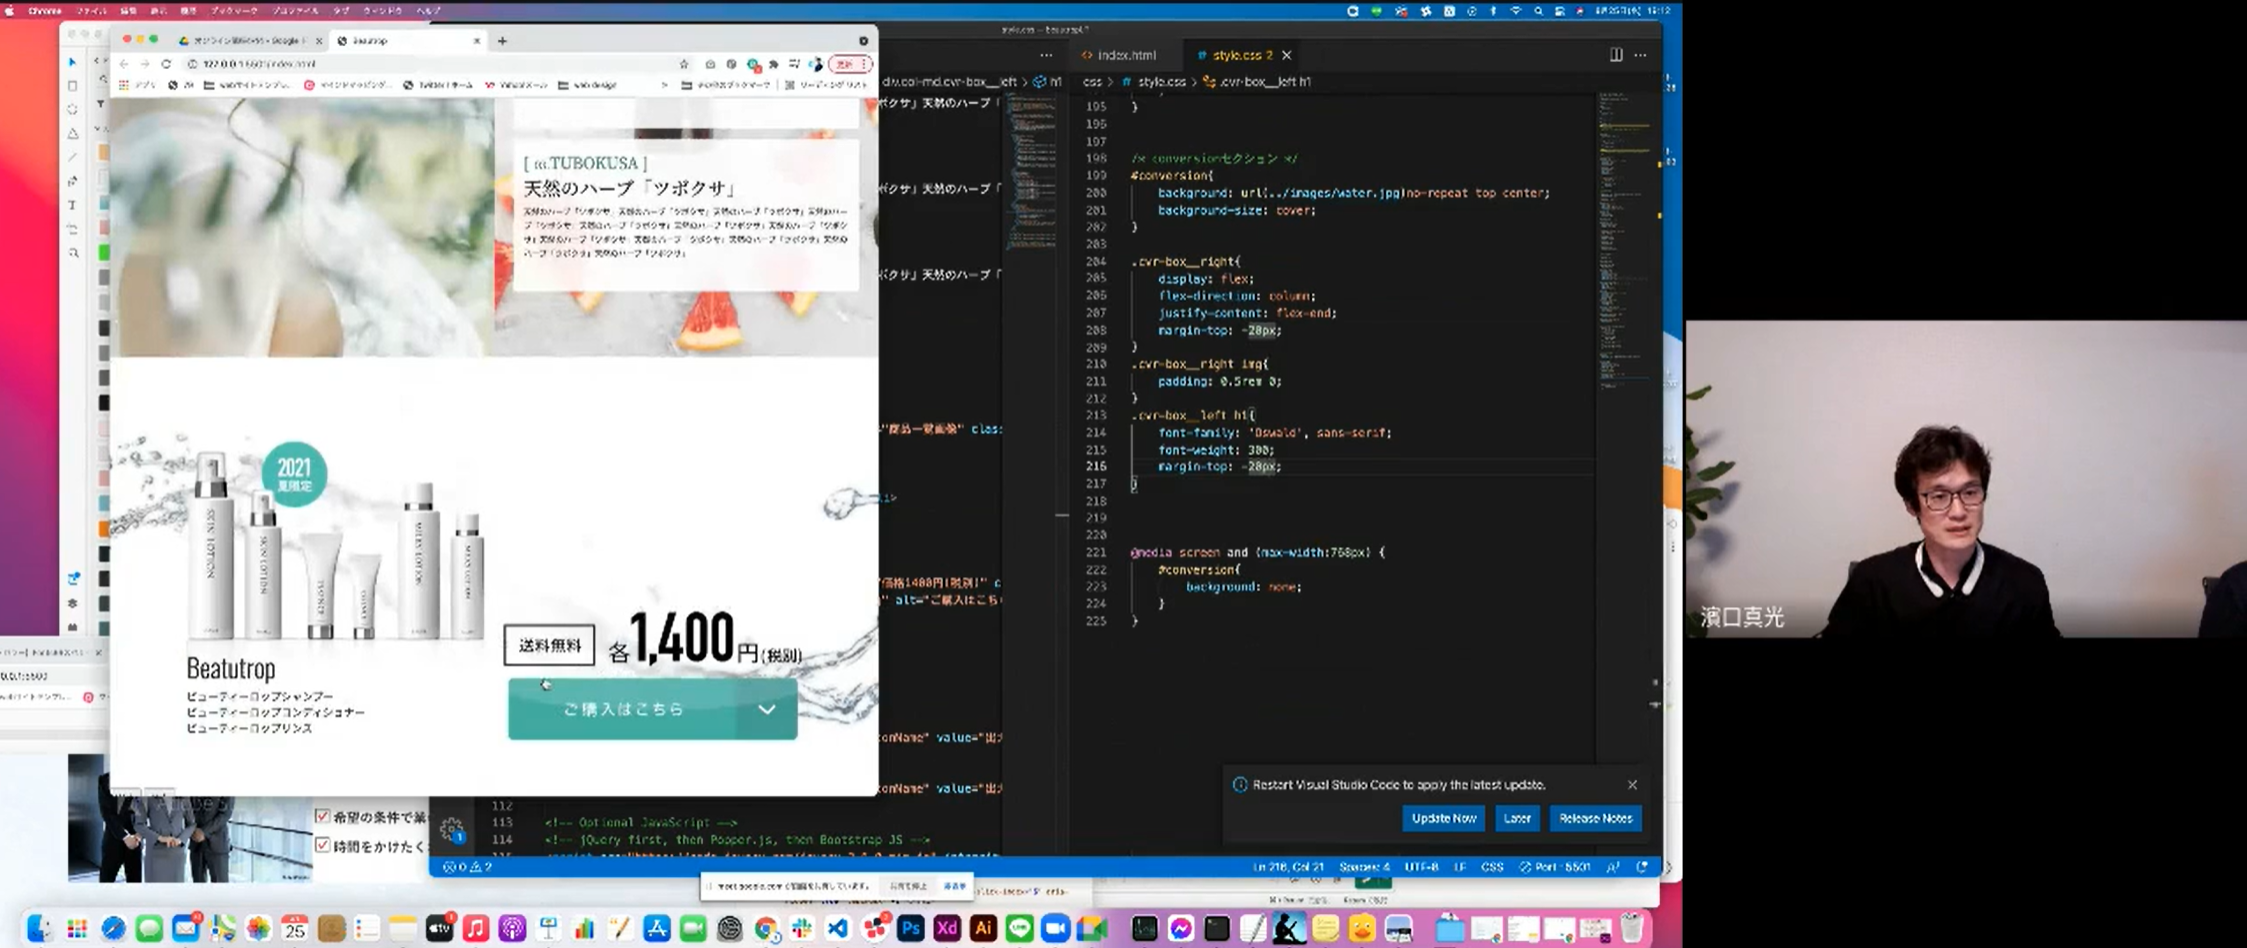Click the Port: 5501 Live Server status

(x=1554, y=867)
